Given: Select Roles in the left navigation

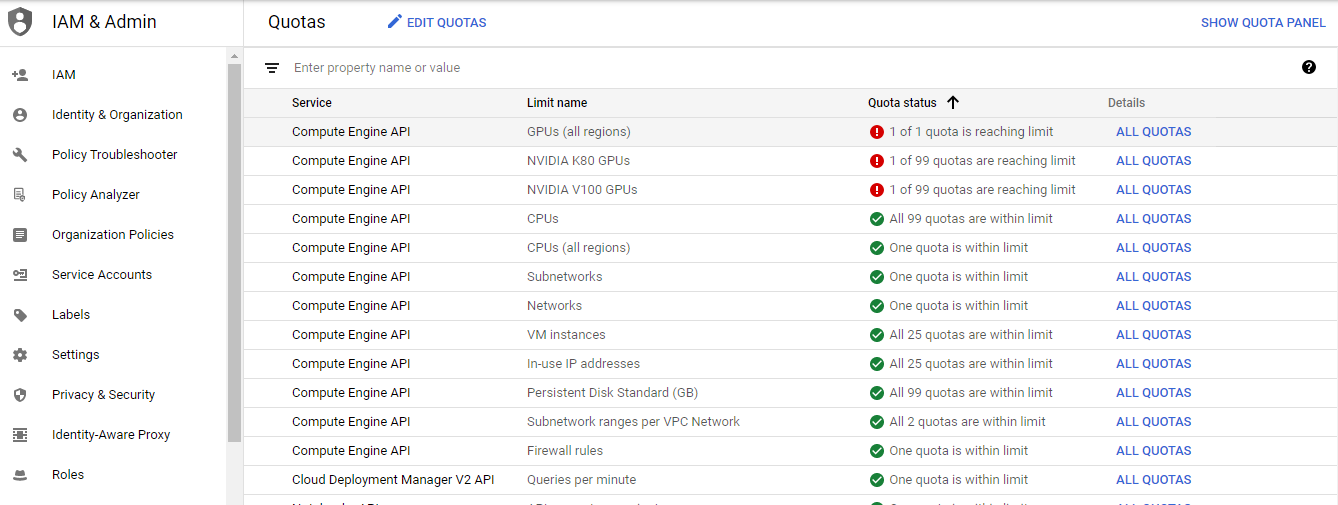Looking at the screenshot, I should pos(68,475).
